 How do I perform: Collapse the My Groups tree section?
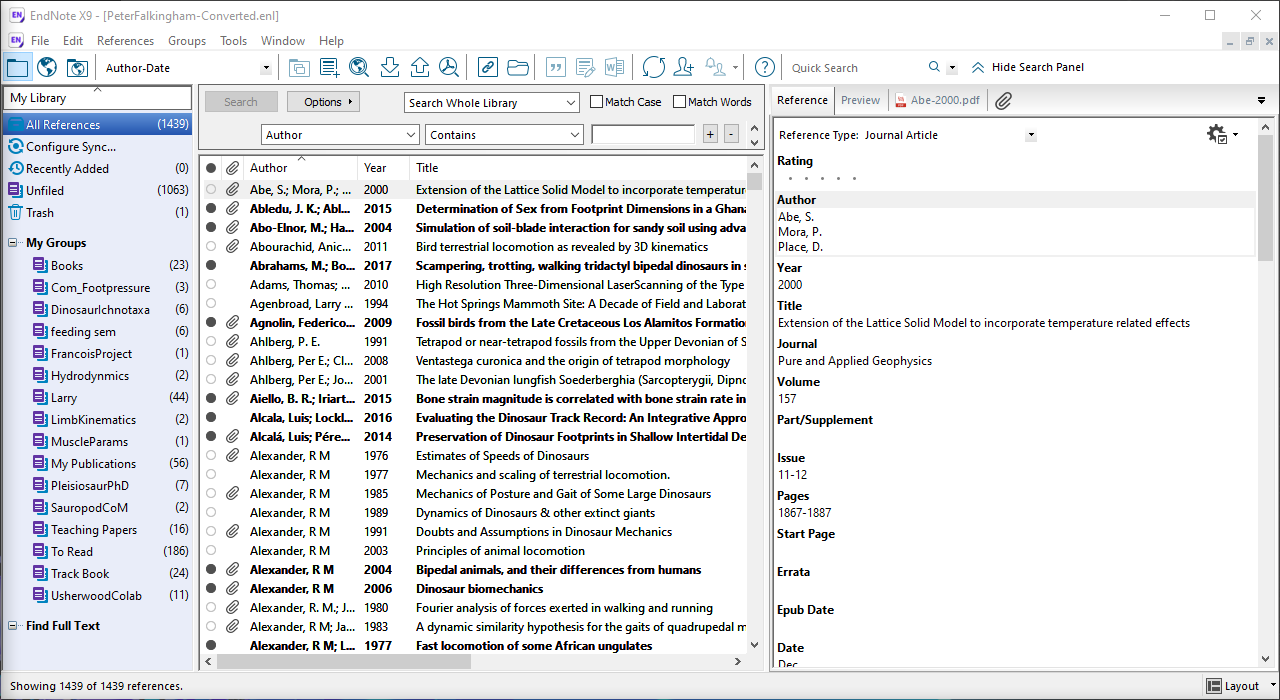pos(12,243)
